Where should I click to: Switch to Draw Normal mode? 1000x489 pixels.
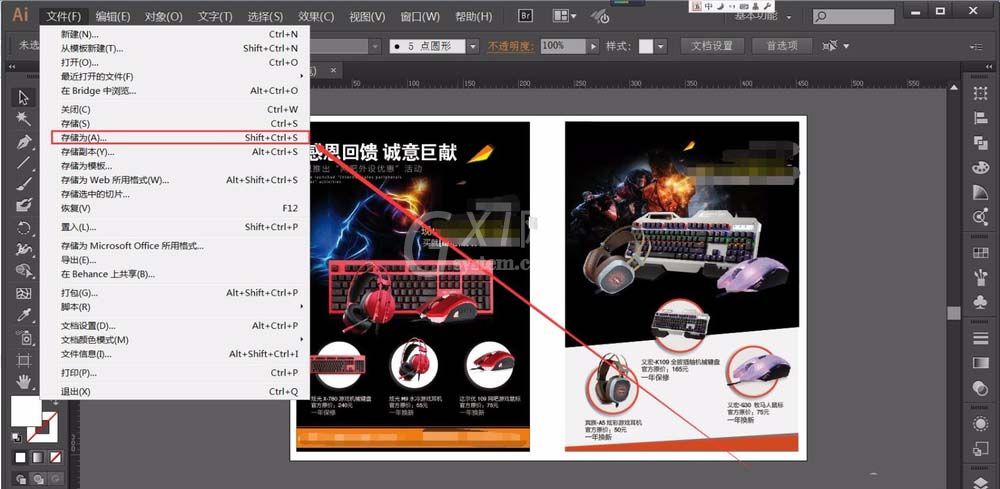(21, 479)
